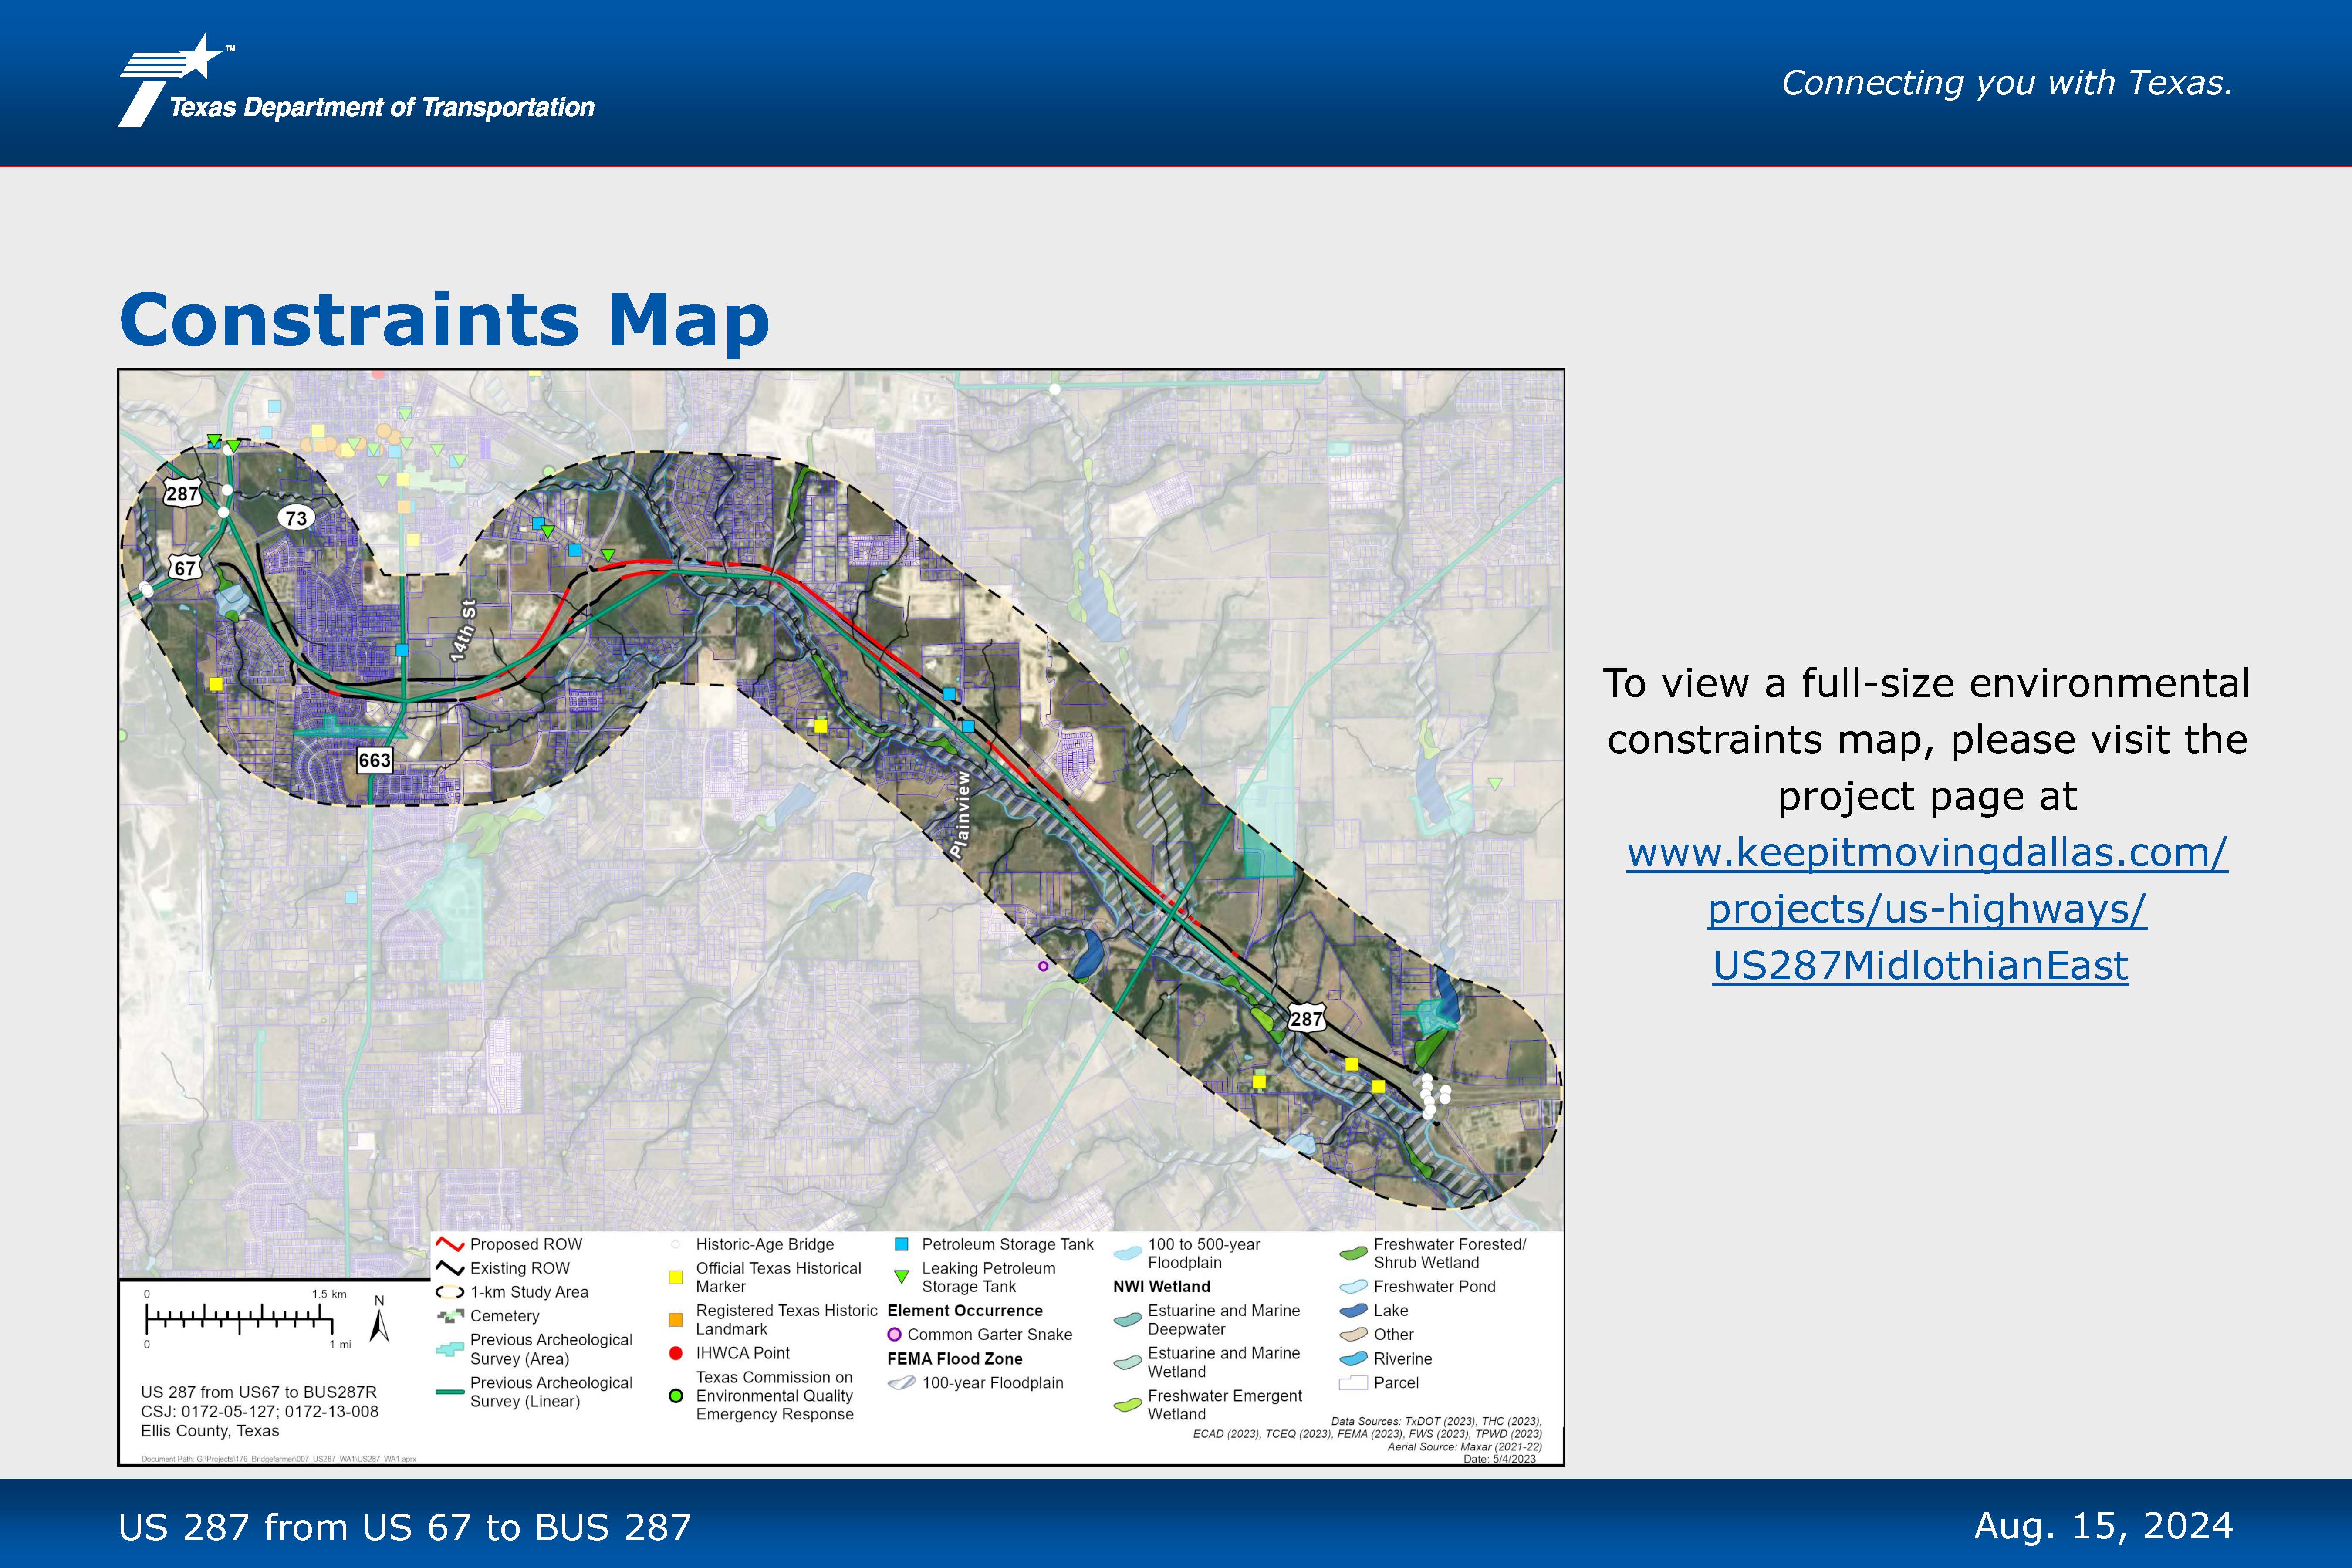
Task: Click the 'NWI Wetland' legend heading
Action: pos(1162,1287)
